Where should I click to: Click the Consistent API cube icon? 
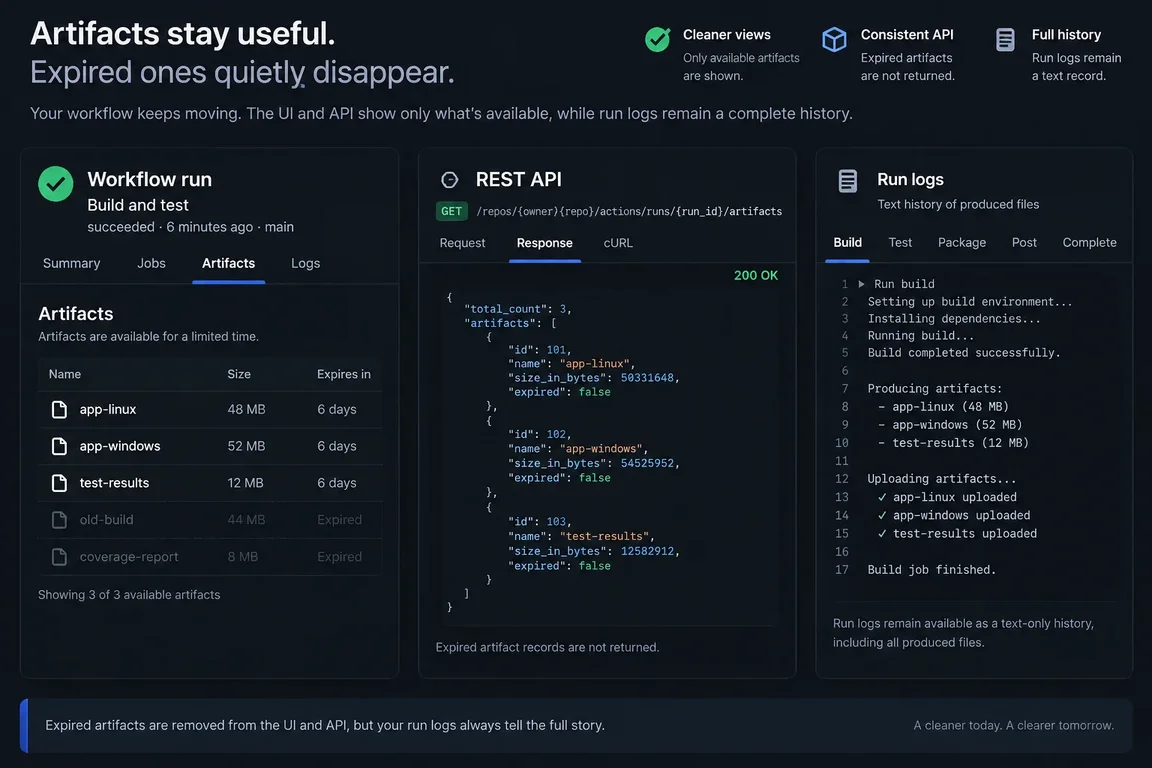tap(835, 39)
